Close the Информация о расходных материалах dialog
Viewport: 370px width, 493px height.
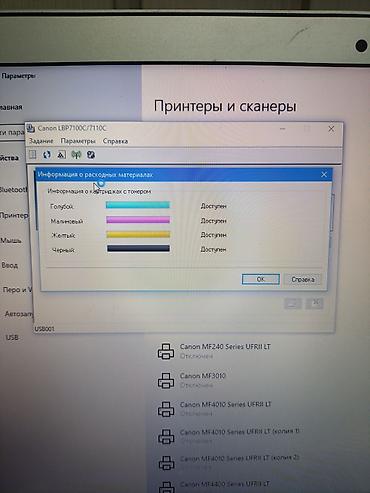(x=324, y=174)
